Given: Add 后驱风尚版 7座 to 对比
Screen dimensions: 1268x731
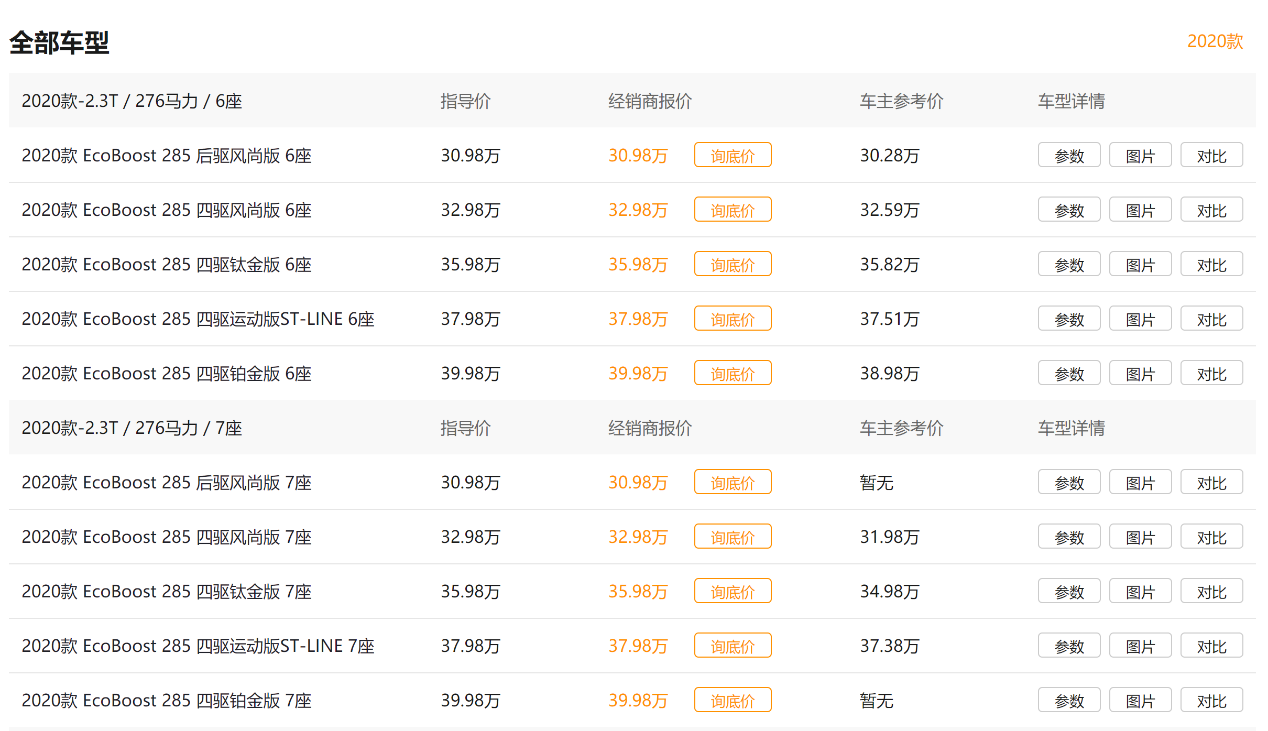Looking at the screenshot, I should (1212, 482).
